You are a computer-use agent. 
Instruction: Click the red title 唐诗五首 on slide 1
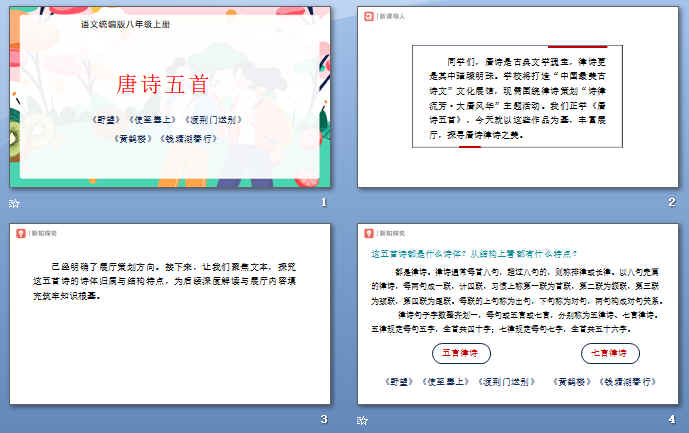click(x=168, y=82)
